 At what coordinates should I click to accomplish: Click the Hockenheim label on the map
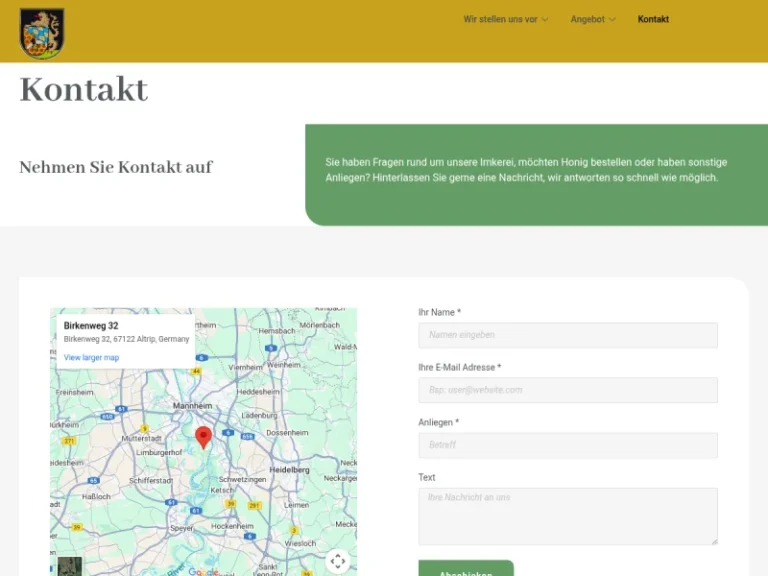tap(232, 526)
